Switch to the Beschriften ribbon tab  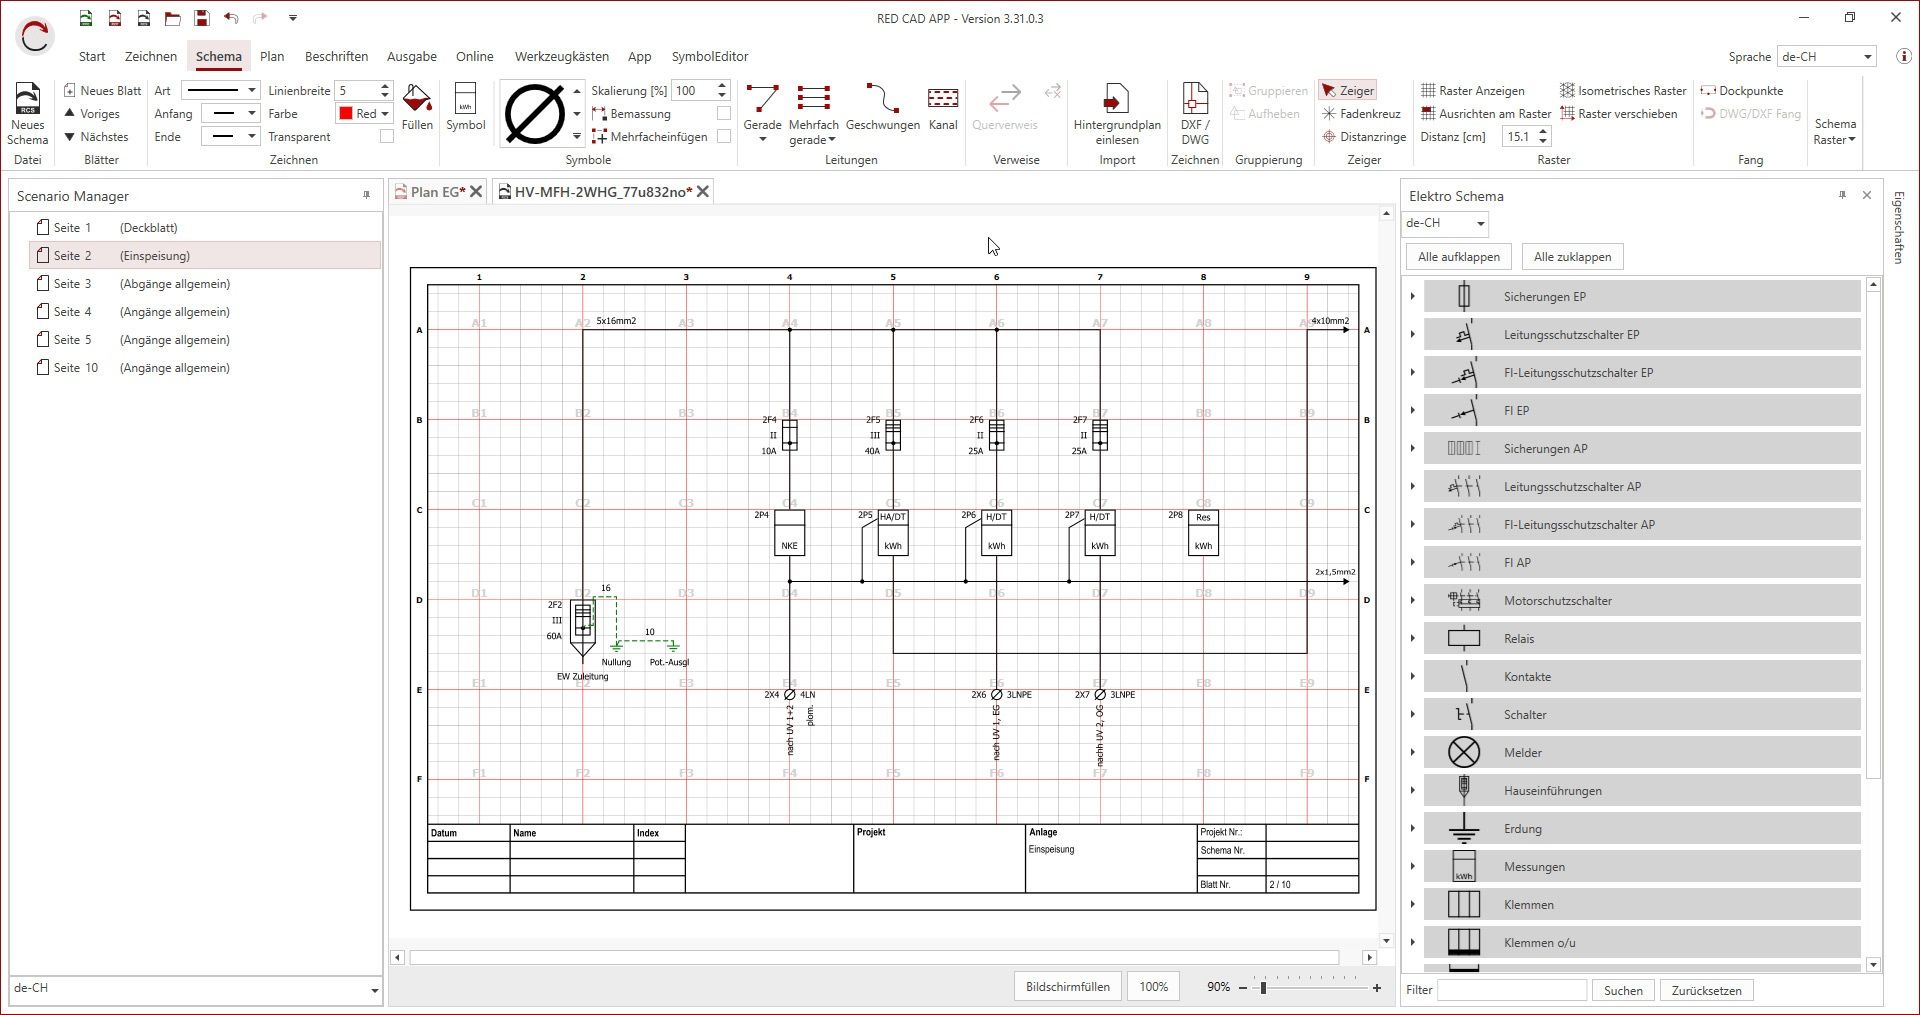[336, 56]
